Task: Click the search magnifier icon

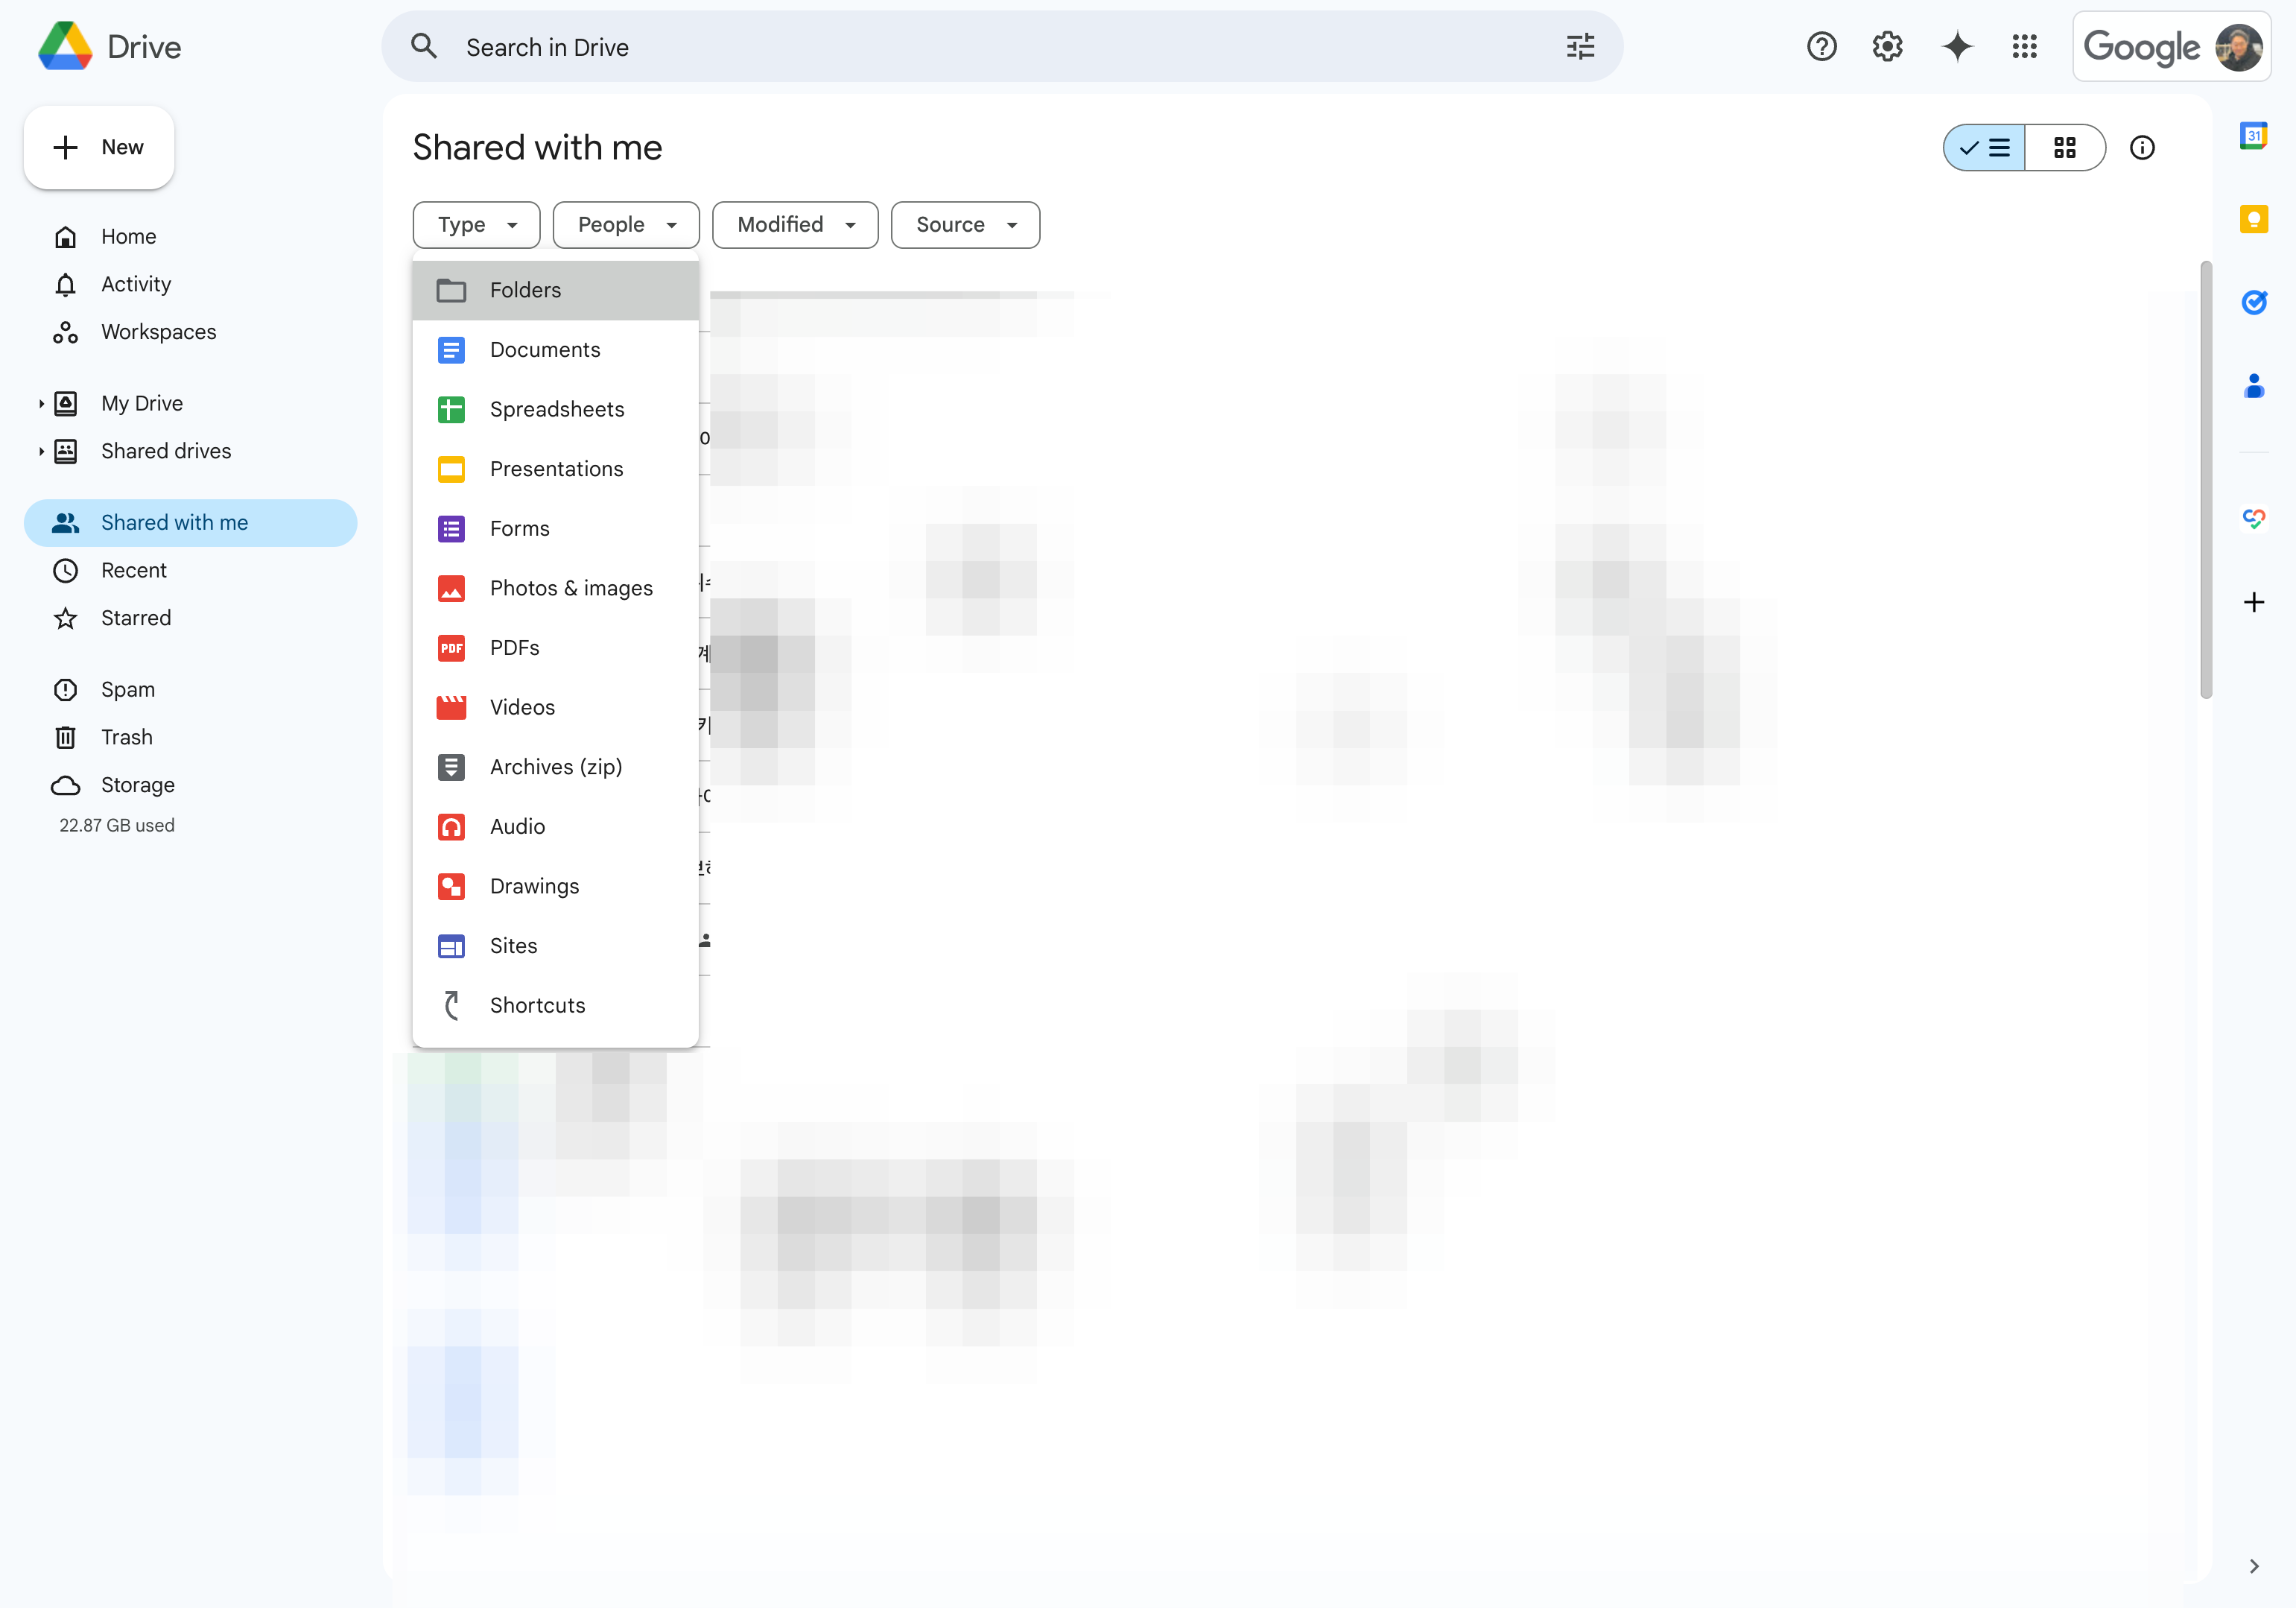Action: point(424,47)
